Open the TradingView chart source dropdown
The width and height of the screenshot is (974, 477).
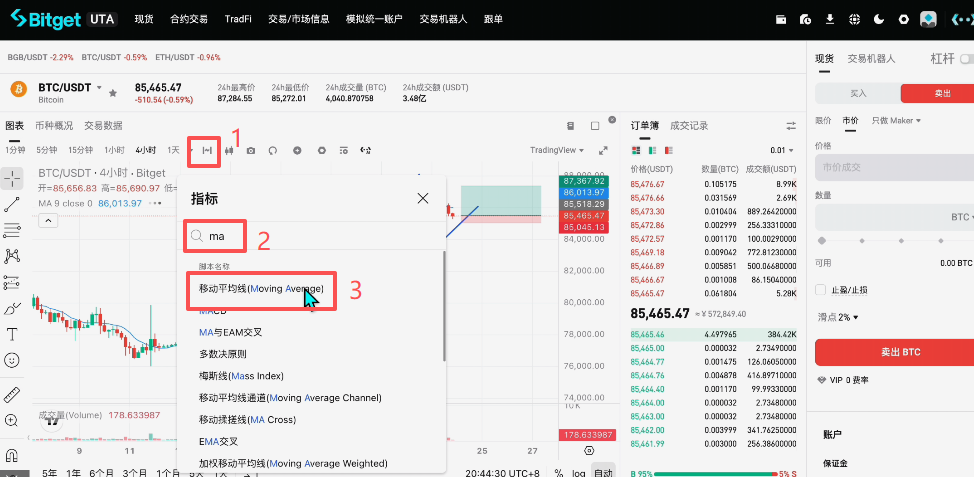point(557,150)
